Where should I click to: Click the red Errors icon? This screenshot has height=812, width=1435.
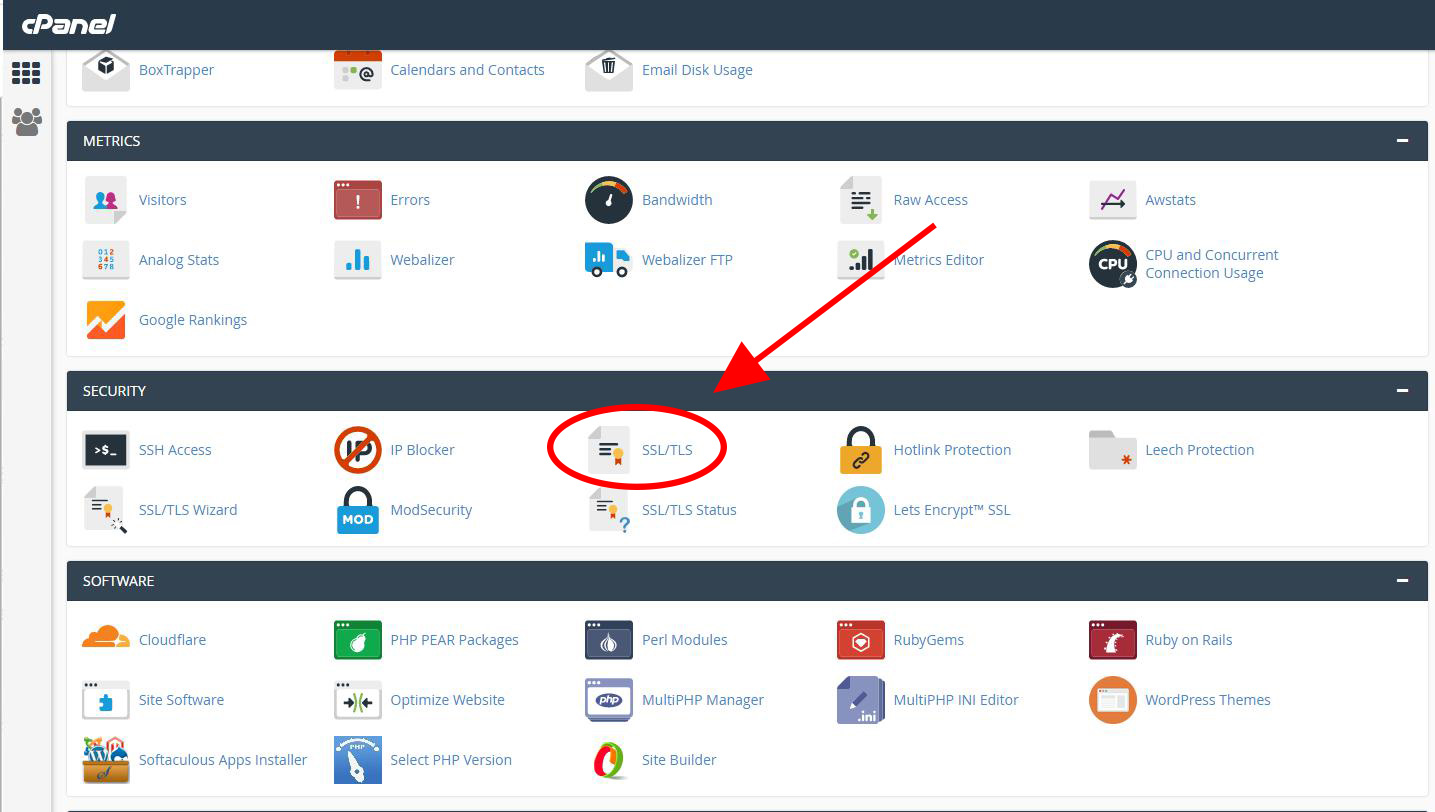[x=358, y=200]
